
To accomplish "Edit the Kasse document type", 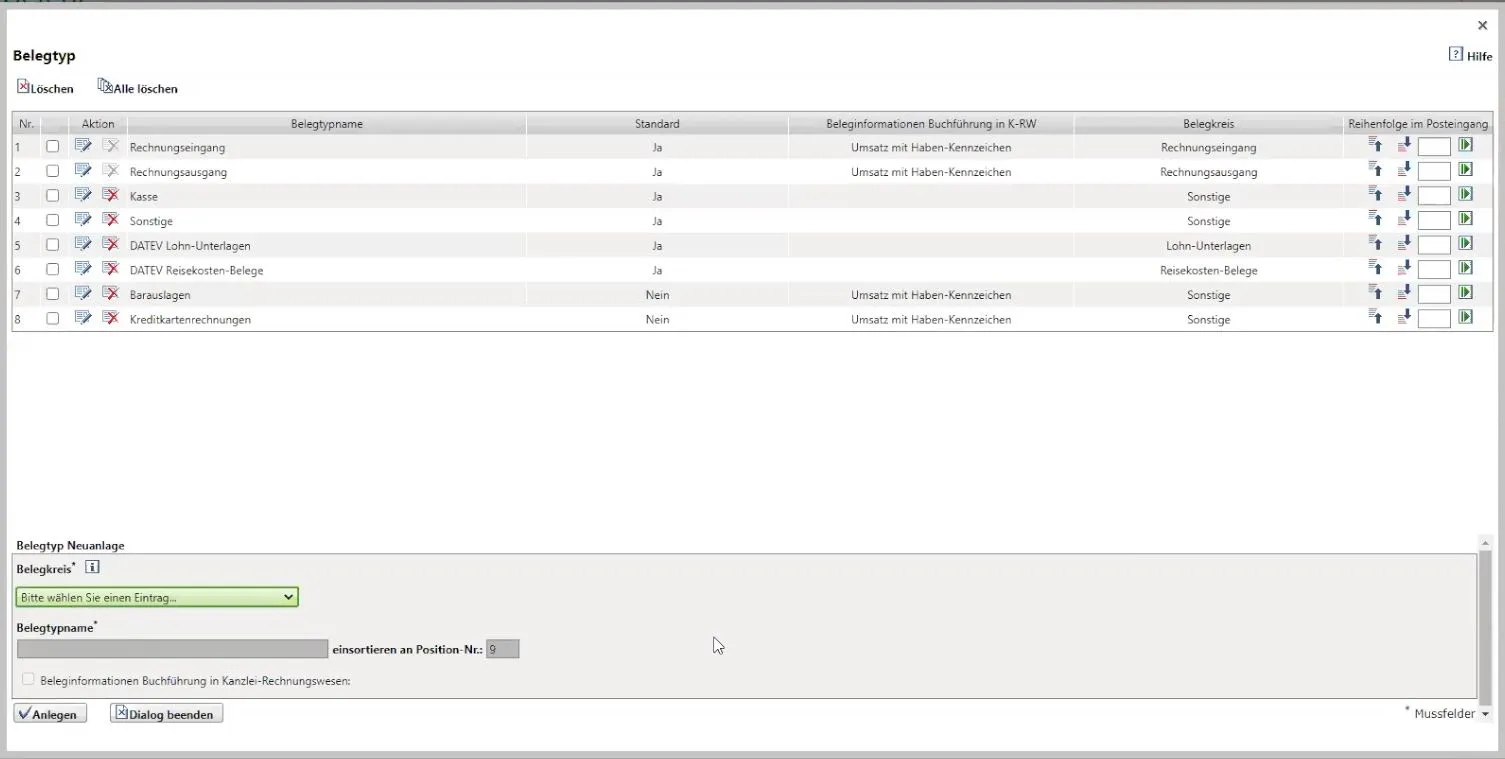I will tap(84, 195).
